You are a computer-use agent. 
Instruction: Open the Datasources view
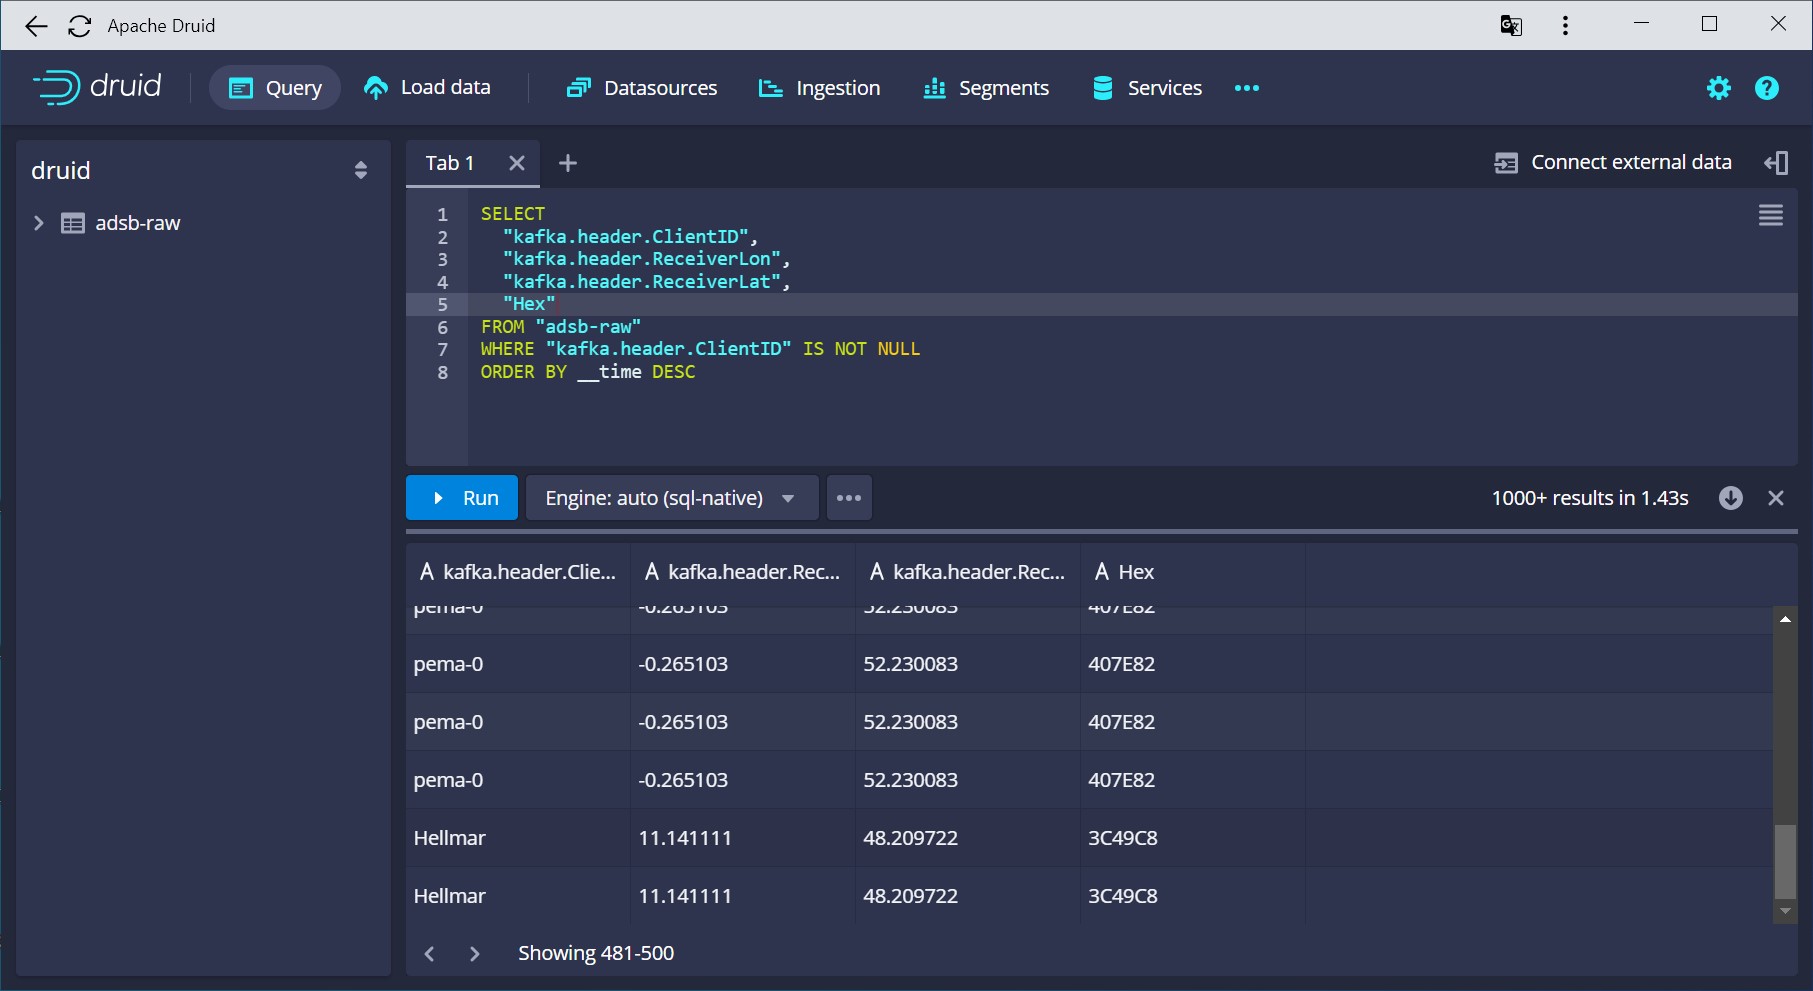click(x=640, y=87)
